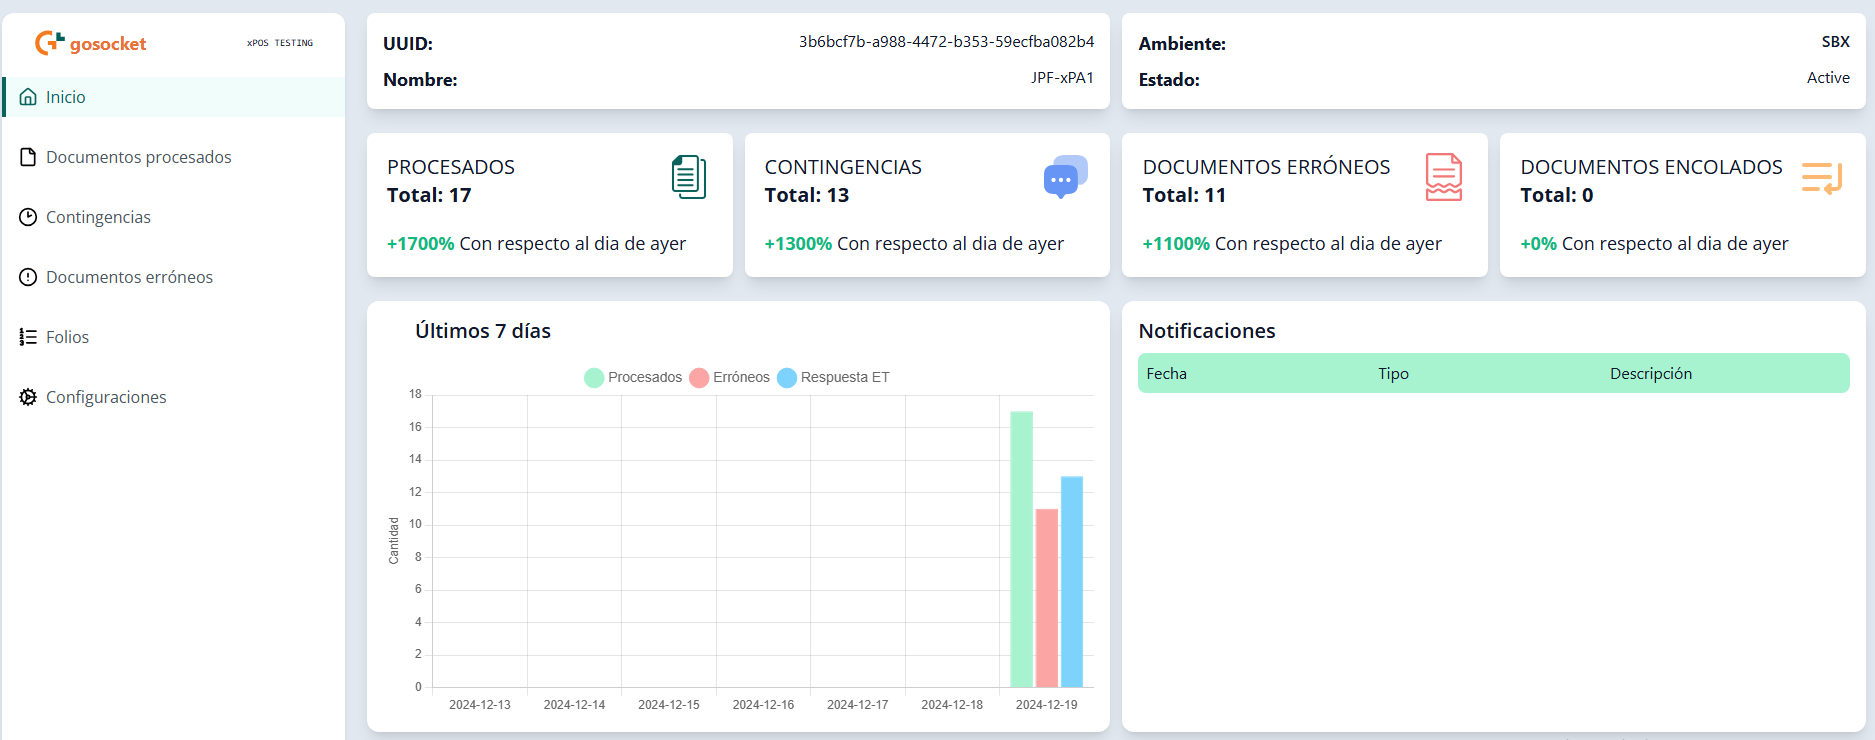Click the green Procesados legend swatch

point(594,377)
